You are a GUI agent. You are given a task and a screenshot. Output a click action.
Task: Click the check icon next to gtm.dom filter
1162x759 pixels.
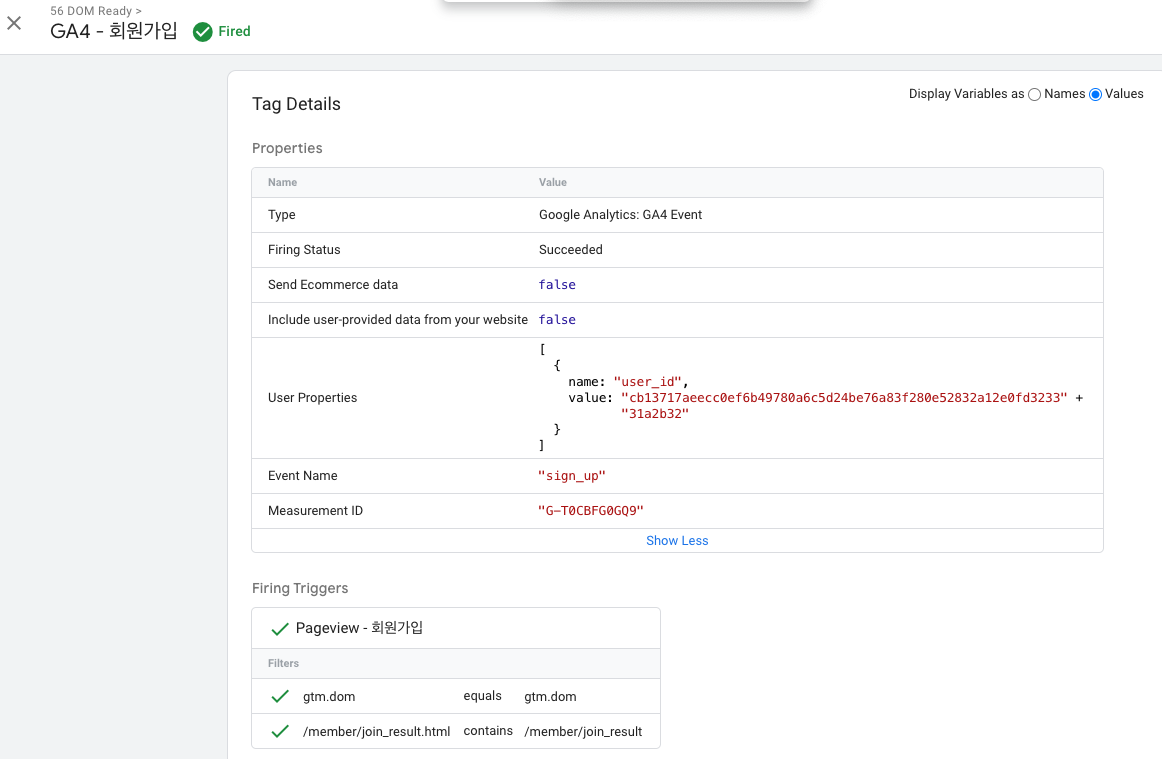coord(280,697)
